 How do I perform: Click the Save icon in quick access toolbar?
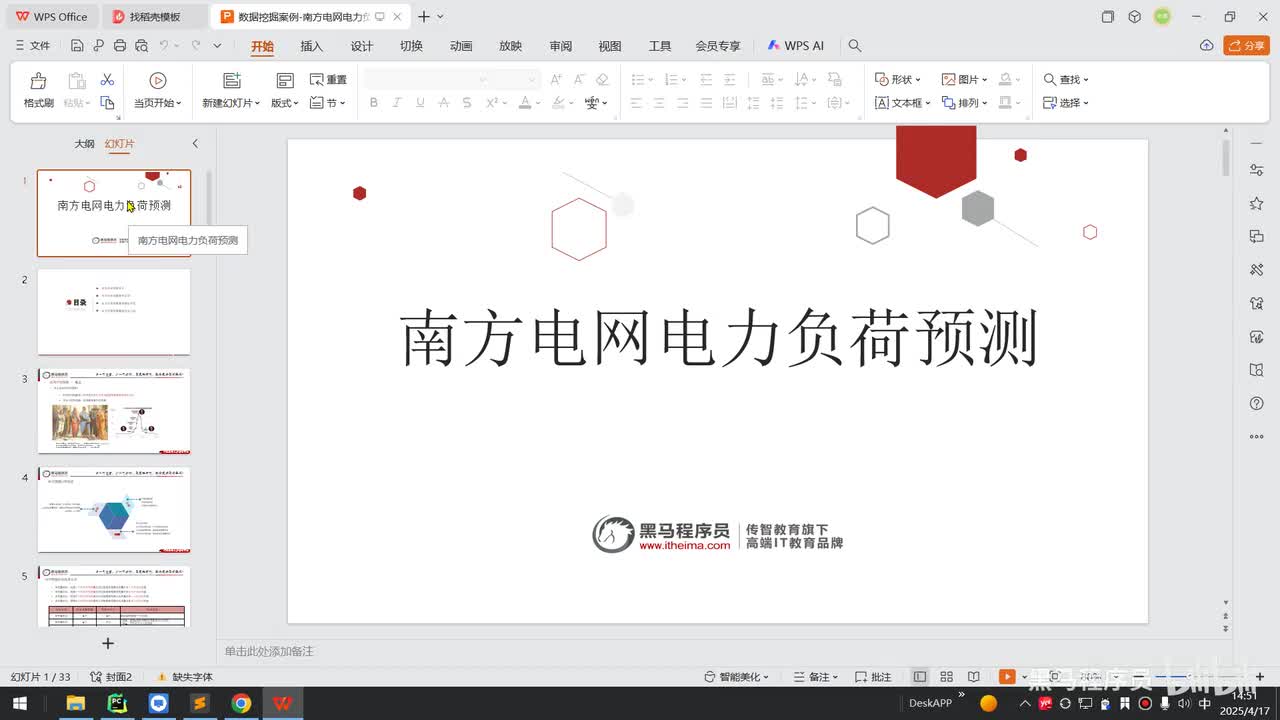(x=77, y=46)
